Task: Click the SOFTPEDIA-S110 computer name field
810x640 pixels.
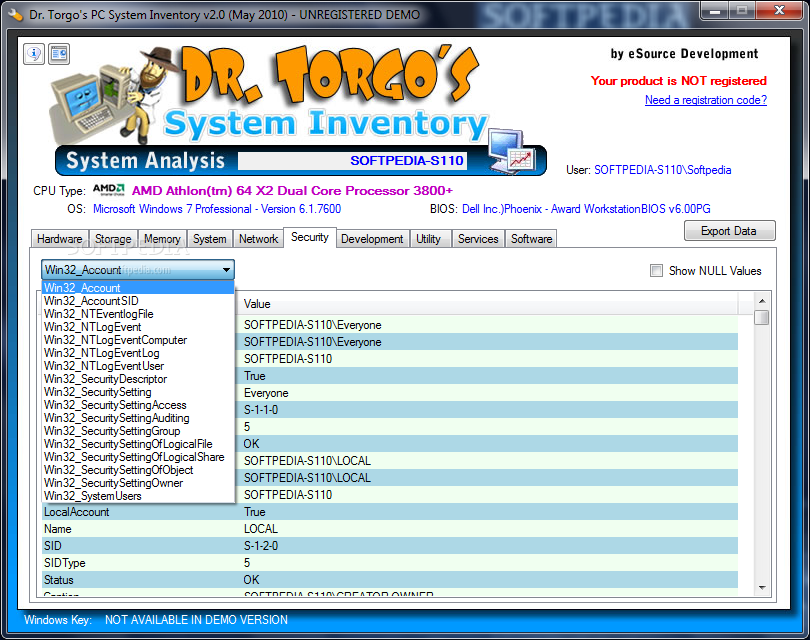Action: coord(353,161)
